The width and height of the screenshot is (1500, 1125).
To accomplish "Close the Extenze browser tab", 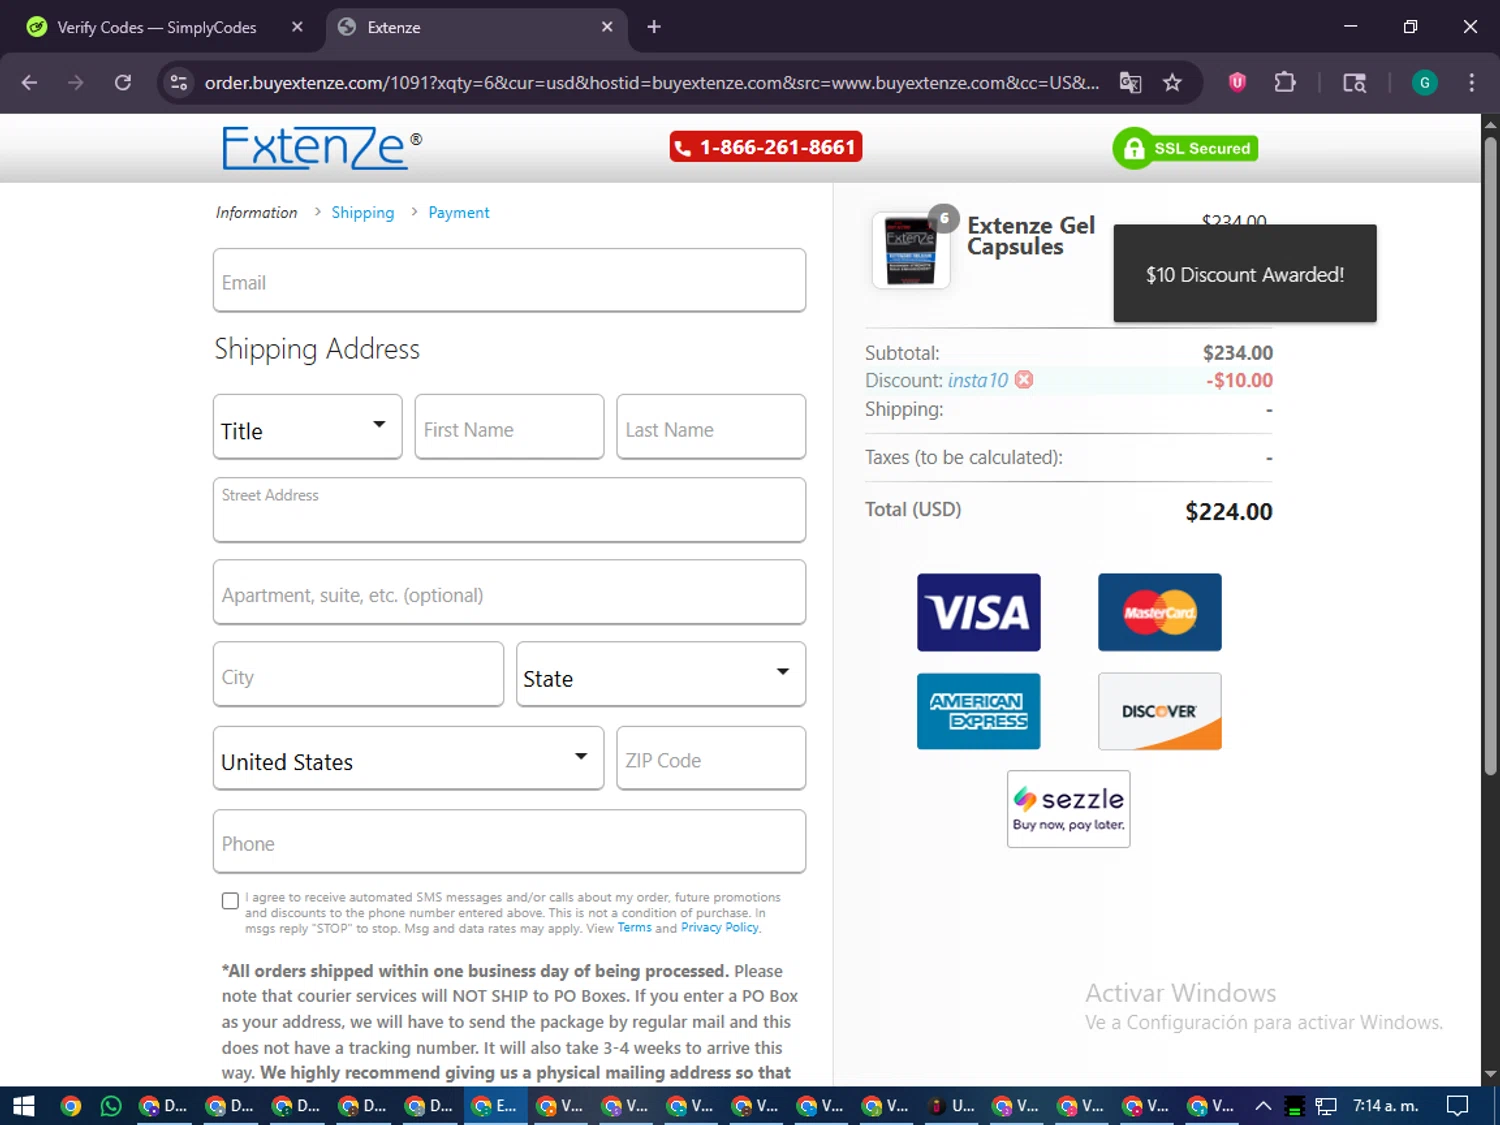I will (607, 27).
